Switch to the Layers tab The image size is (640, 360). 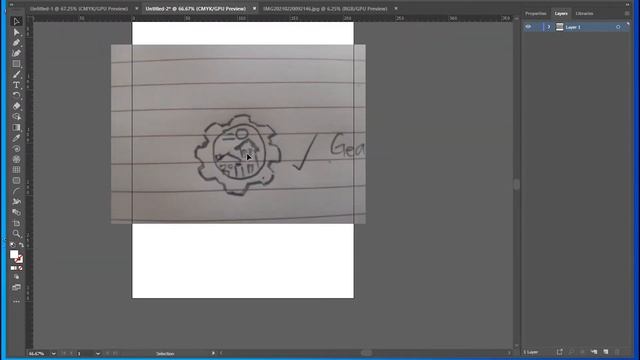(561, 13)
